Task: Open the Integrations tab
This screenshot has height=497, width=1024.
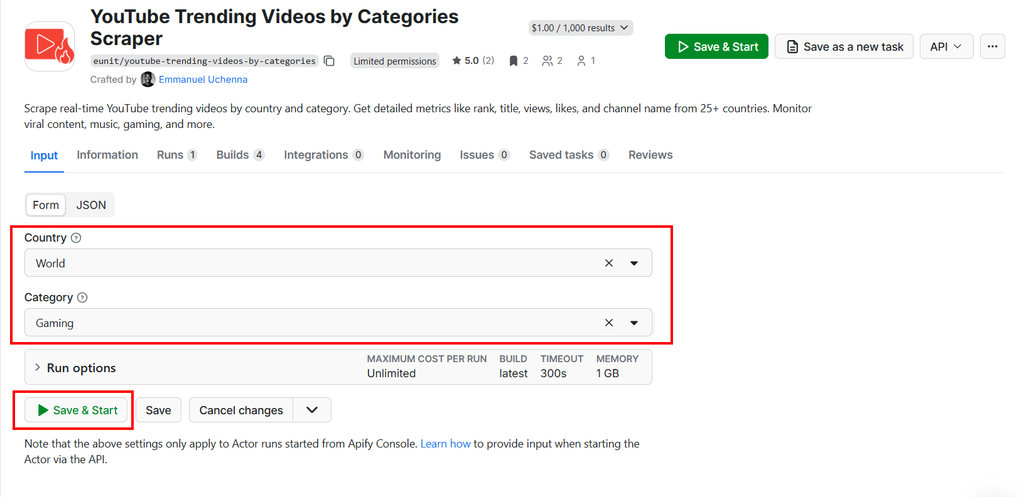Action: [324, 155]
